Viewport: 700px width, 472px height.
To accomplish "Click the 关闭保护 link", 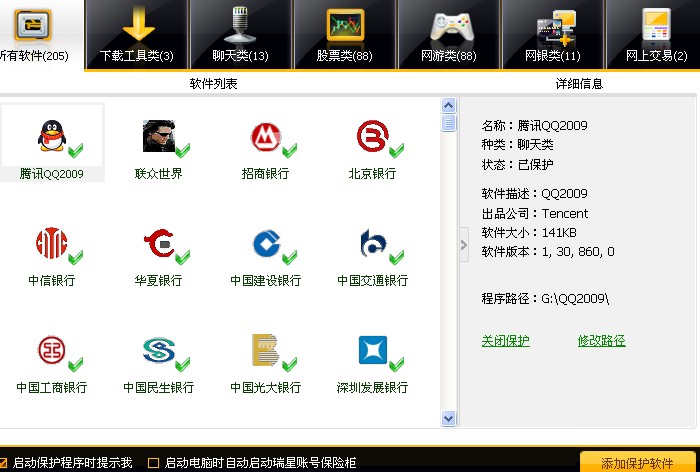I will coord(505,341).
